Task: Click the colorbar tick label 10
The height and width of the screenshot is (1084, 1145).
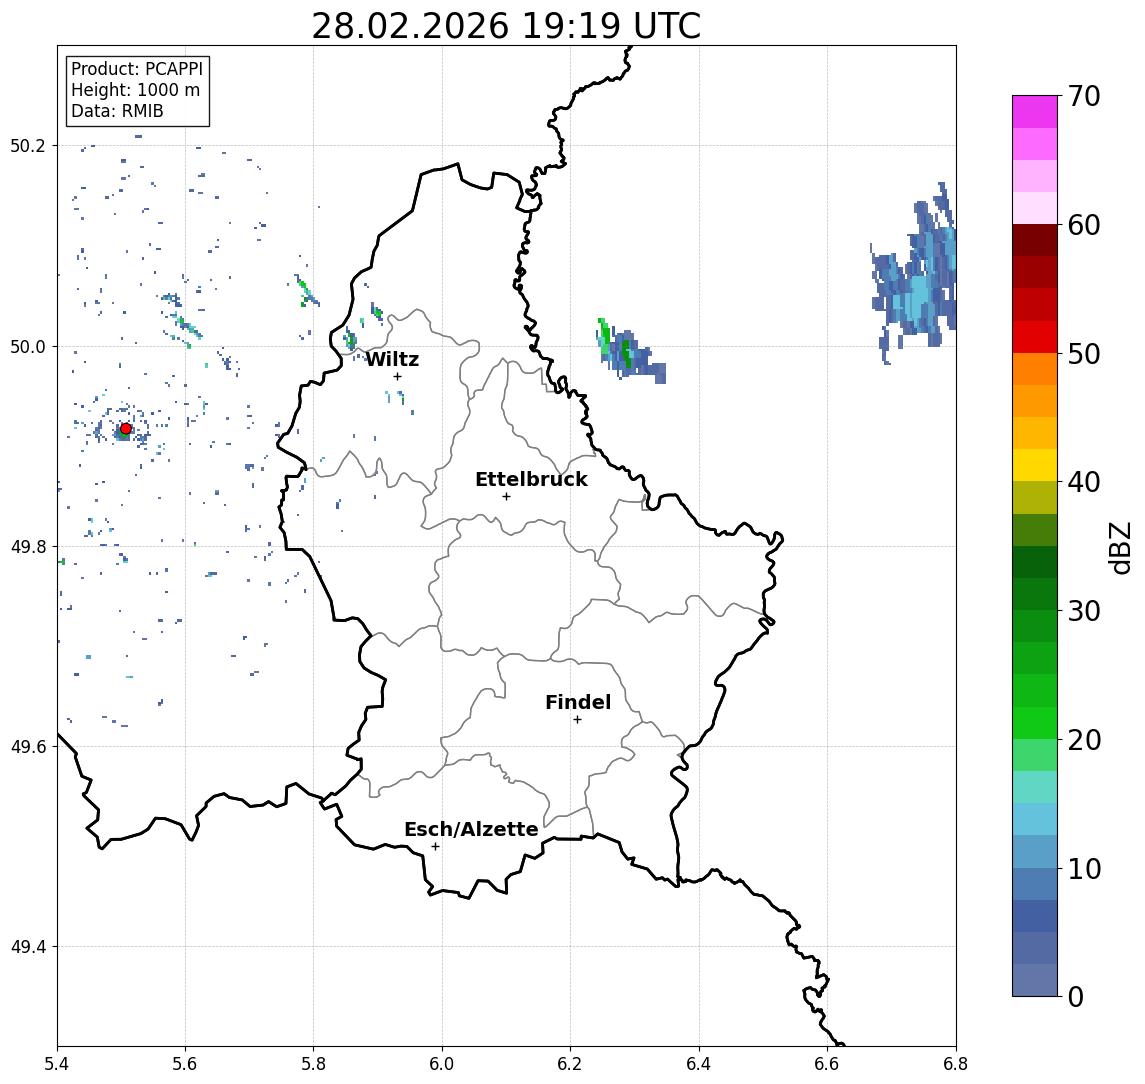Action: pos(1084,868)
